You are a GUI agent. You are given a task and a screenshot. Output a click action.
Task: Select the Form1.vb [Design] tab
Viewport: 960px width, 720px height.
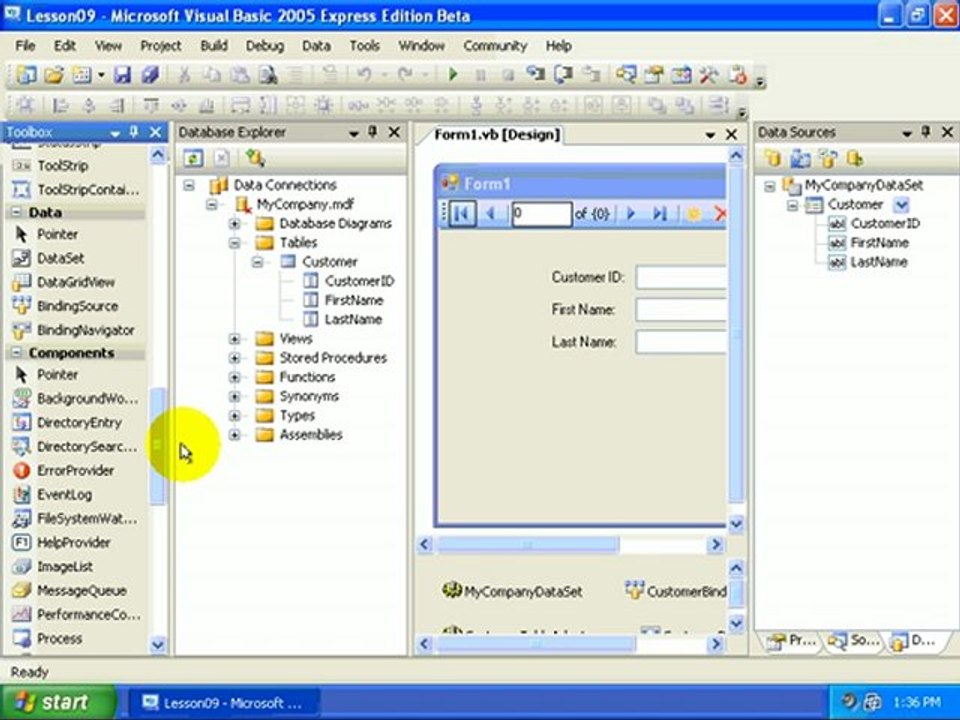pyautogui.click(x=497, y=135)
